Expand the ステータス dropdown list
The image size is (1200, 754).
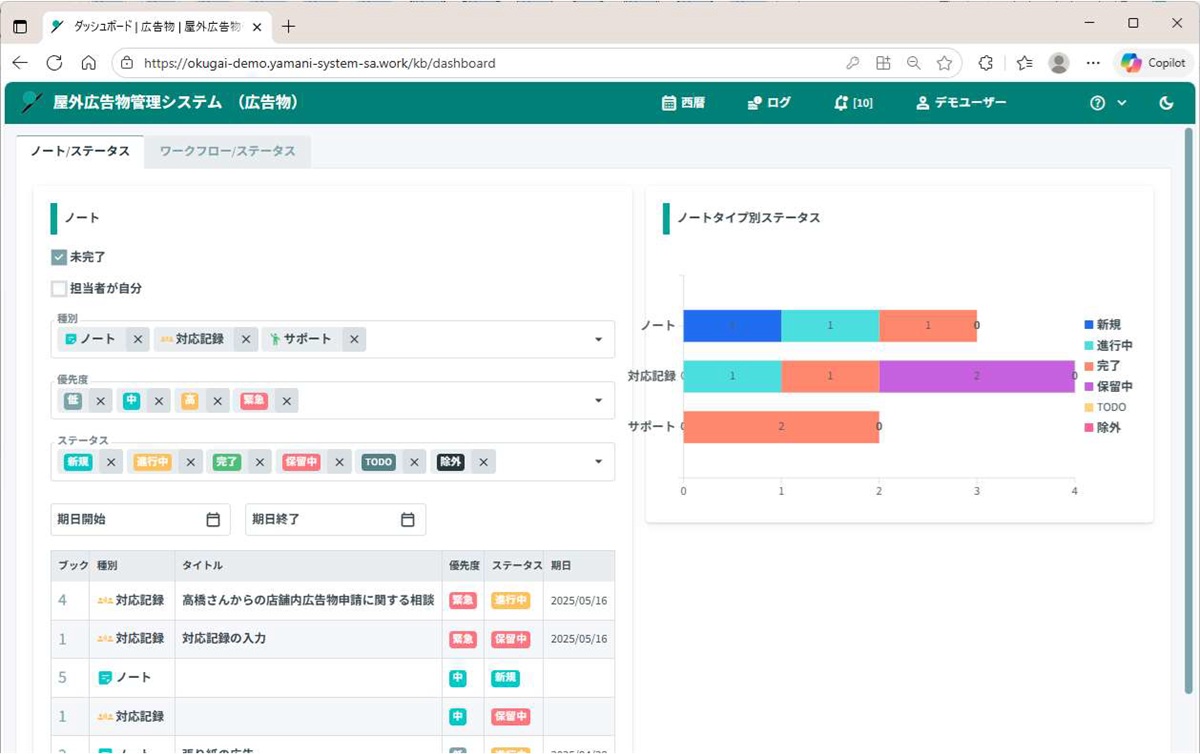(x=598, y=462)
